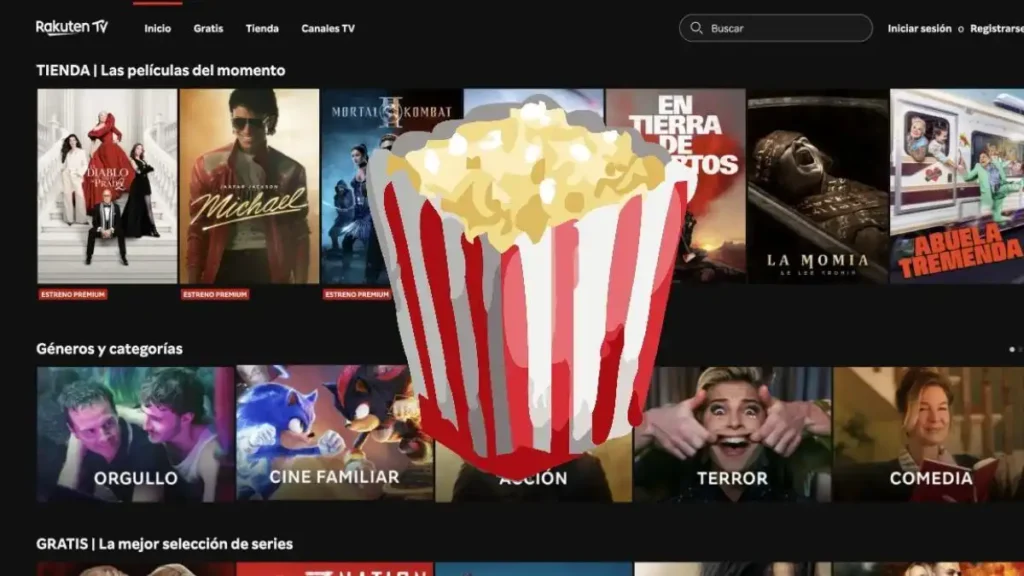
Task: Click the Géneros y categorías heading
Action: pos(109,349)
